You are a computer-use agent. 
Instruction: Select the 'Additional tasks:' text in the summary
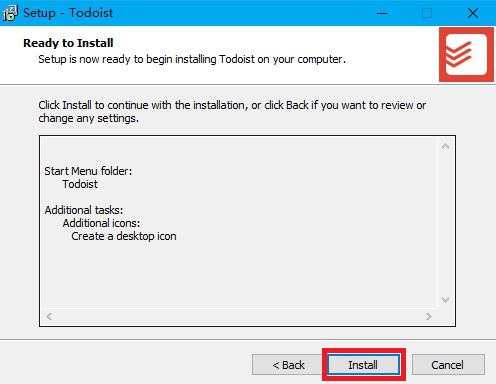click(84, 210)
